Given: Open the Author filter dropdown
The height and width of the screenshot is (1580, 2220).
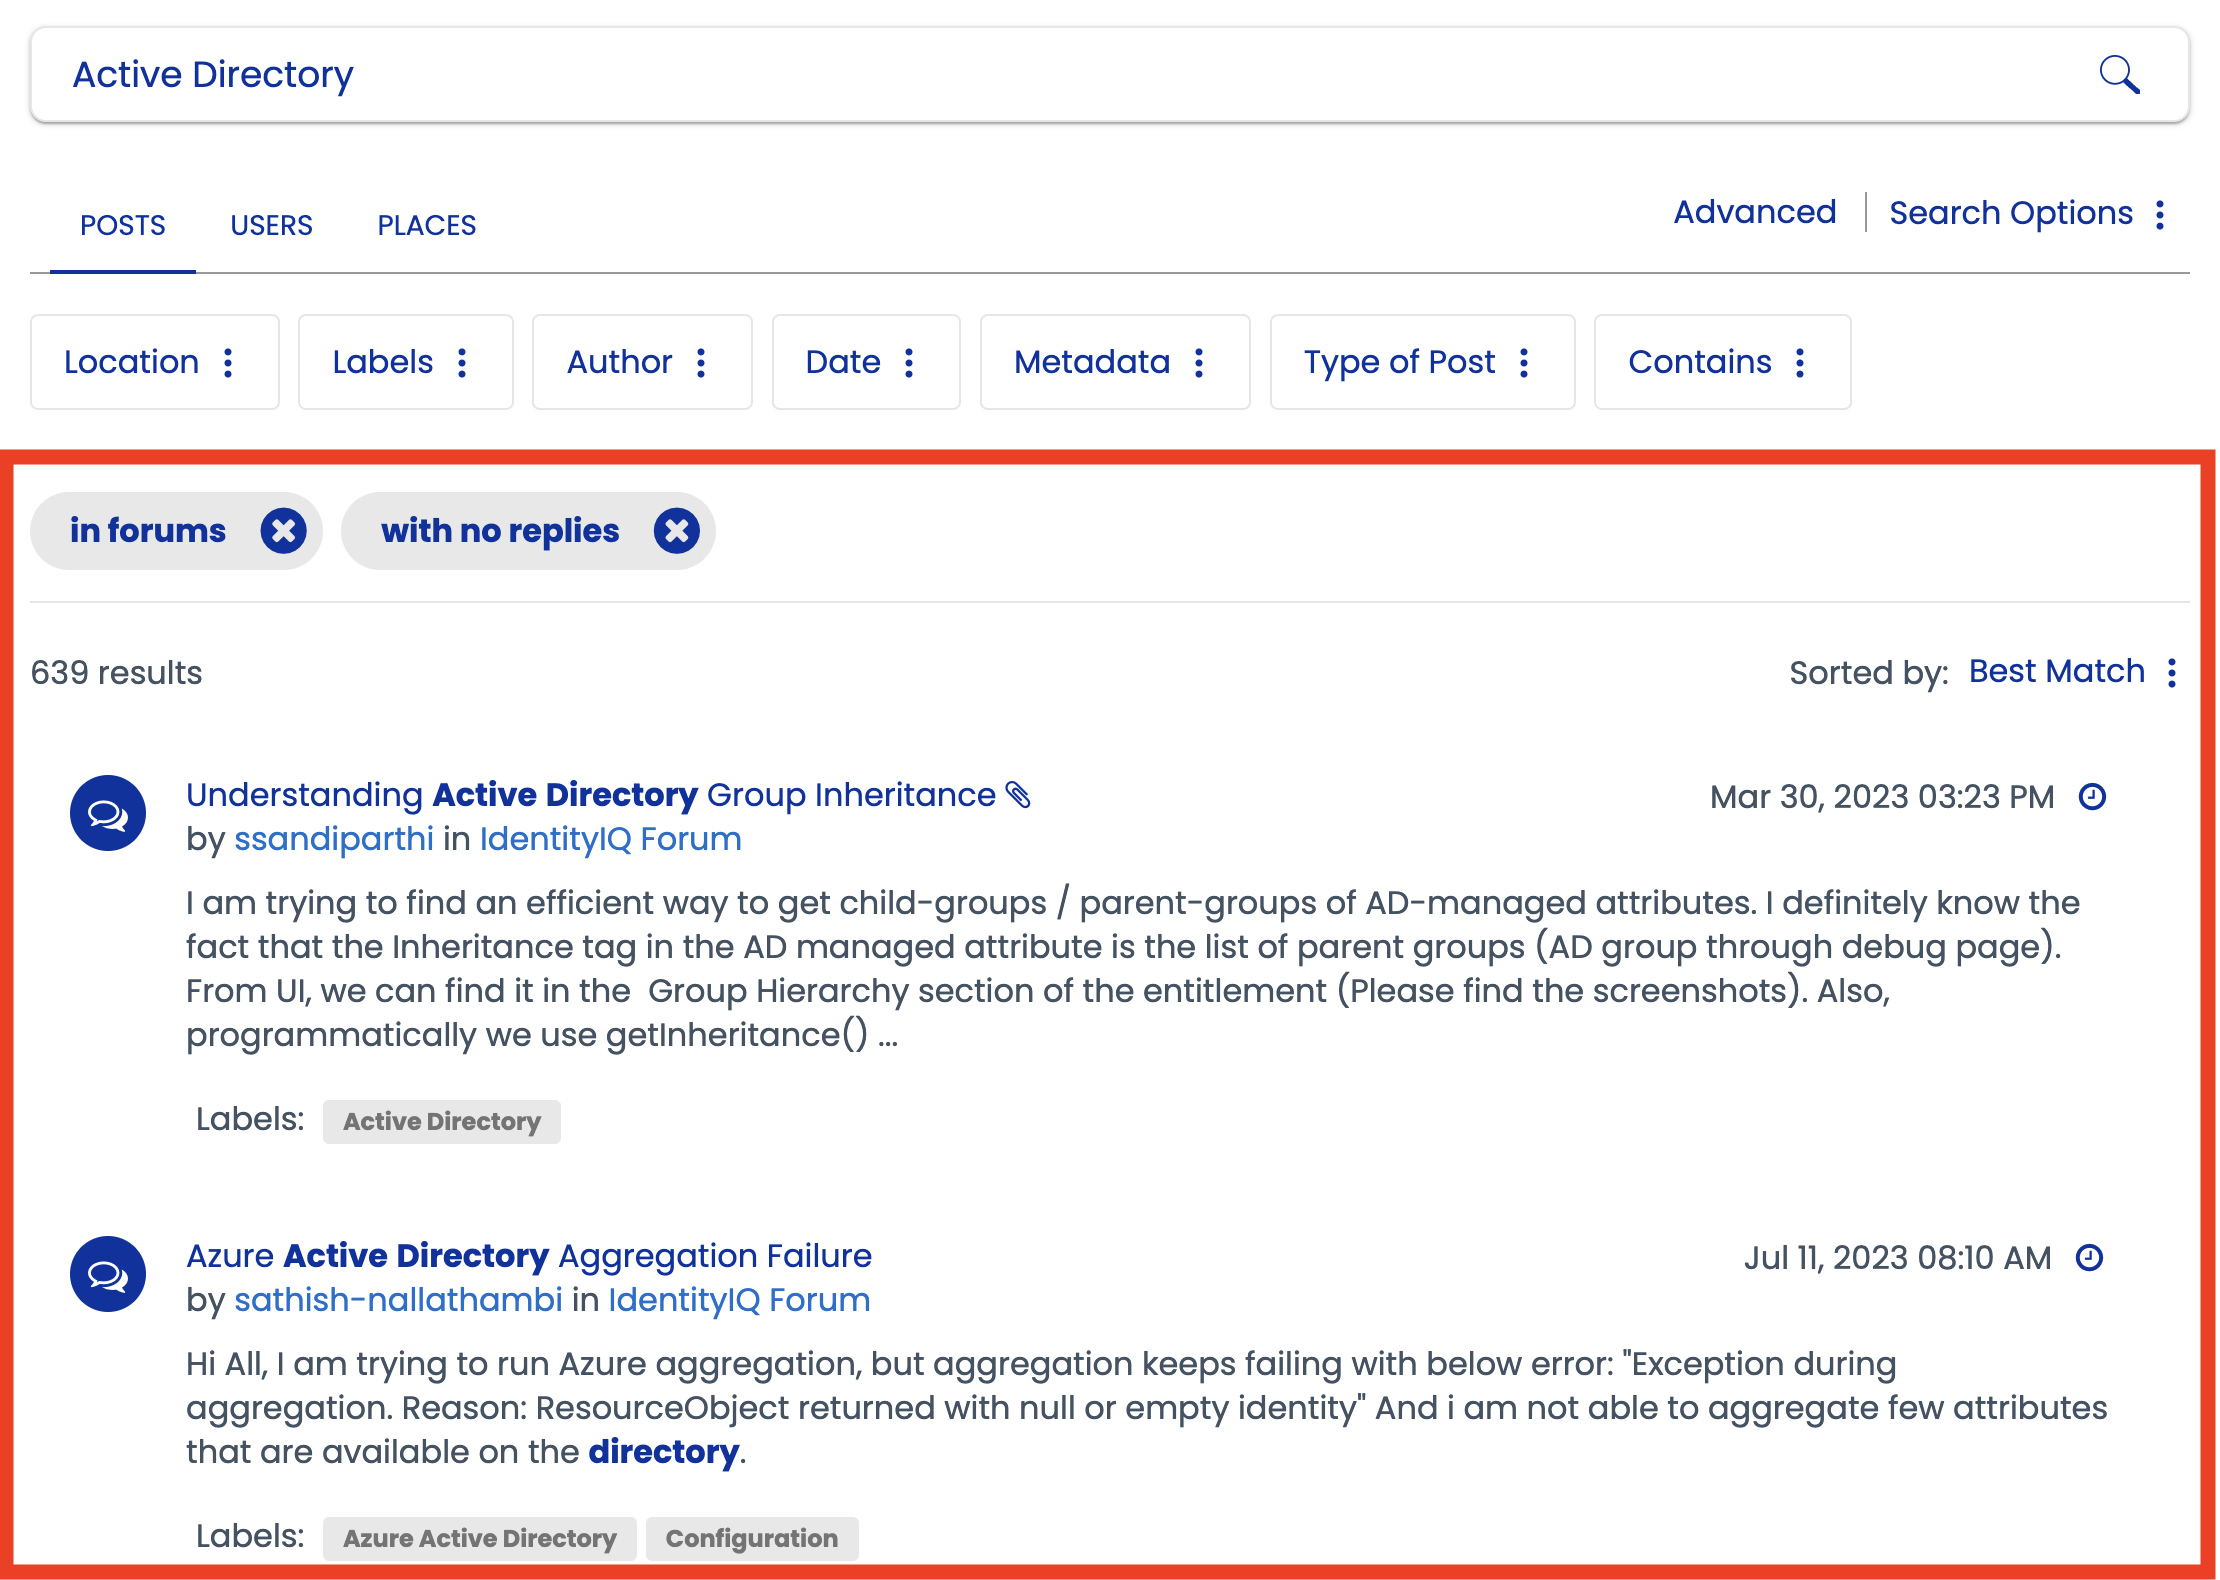Looking at the screenshot, I should [642, 362].
